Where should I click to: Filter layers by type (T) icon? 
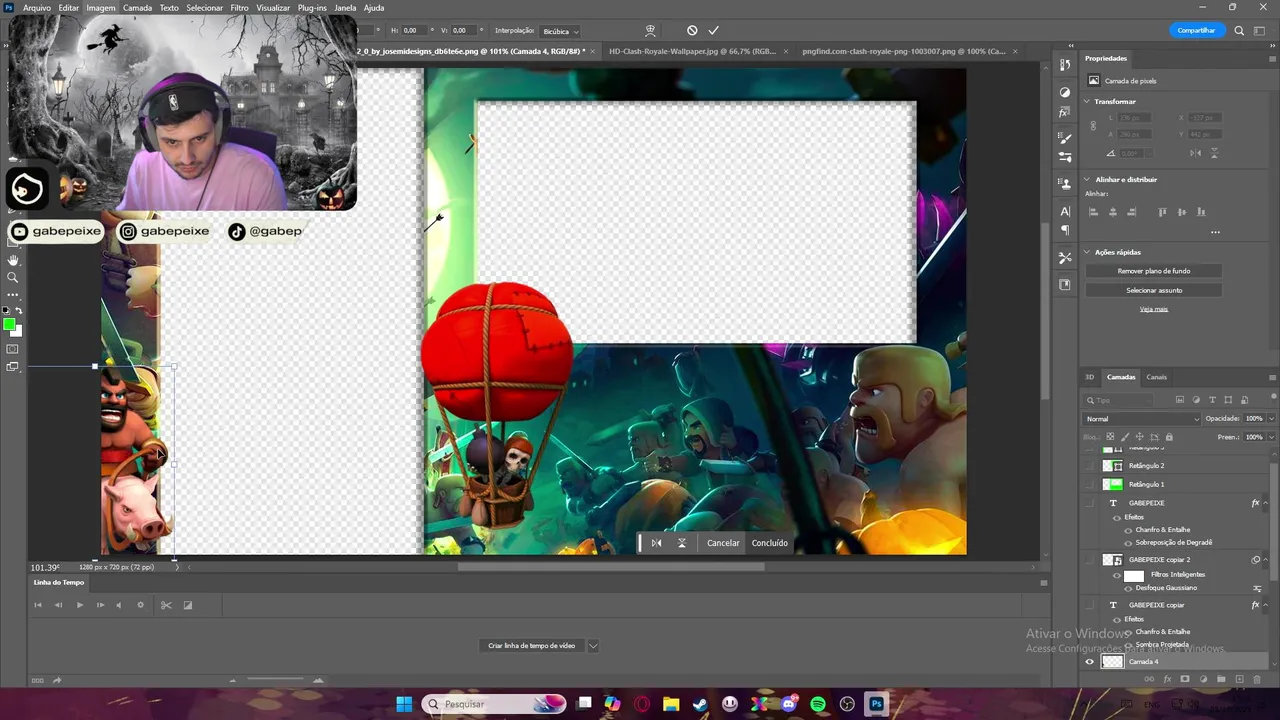pyautogui.click(x=1213, y=400)
